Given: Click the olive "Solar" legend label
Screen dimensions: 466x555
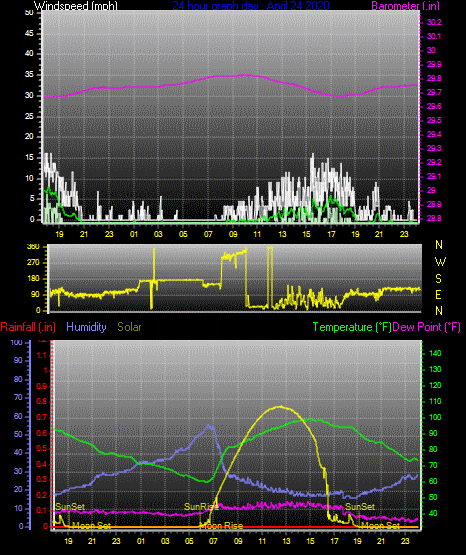Looking at the screenshot, I should point(129,327).
